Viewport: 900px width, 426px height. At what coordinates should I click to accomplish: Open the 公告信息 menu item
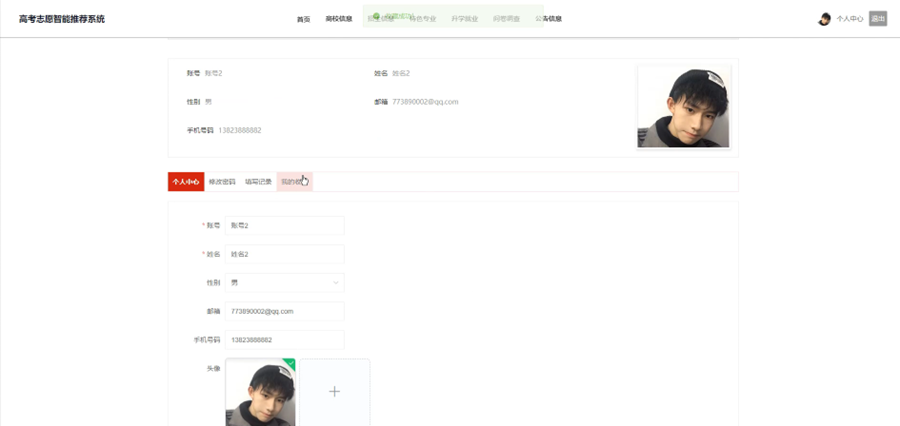coord(548,19)
